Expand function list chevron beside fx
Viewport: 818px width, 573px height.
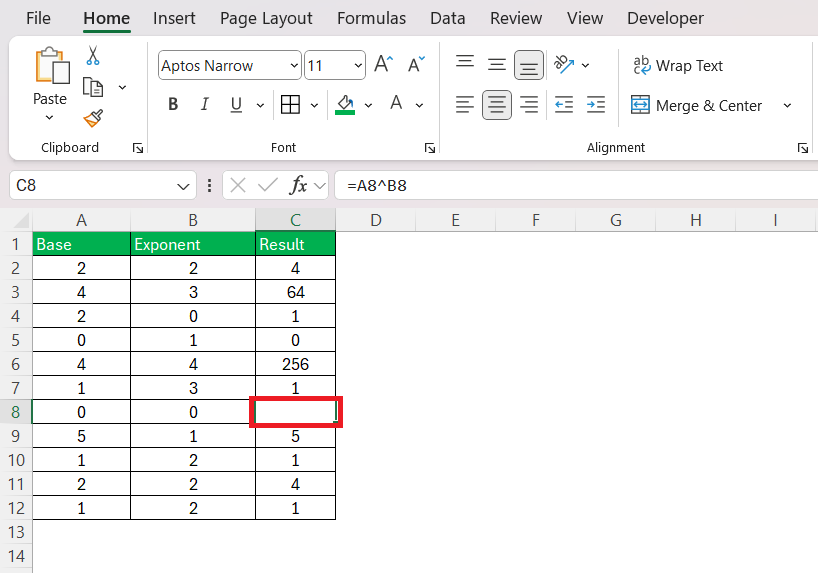tap(320, 186)
